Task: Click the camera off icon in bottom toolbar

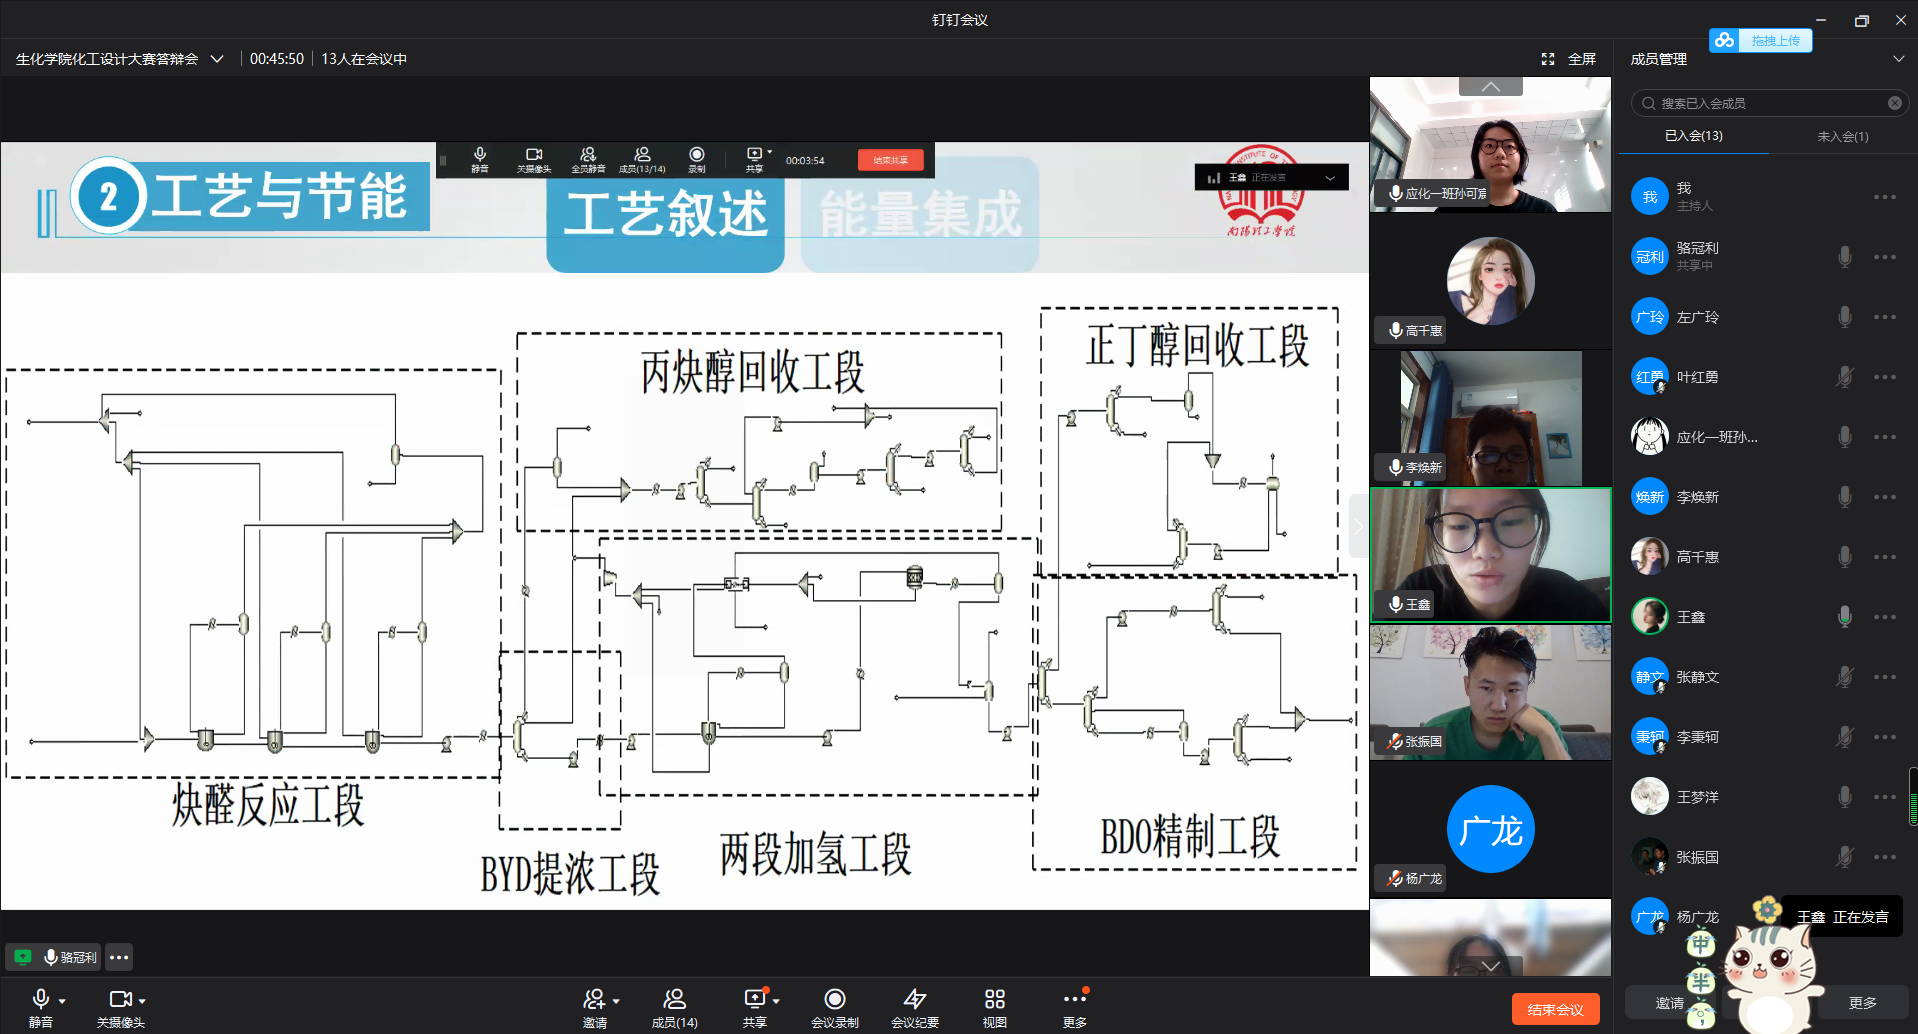Action: click(120, 1000)
